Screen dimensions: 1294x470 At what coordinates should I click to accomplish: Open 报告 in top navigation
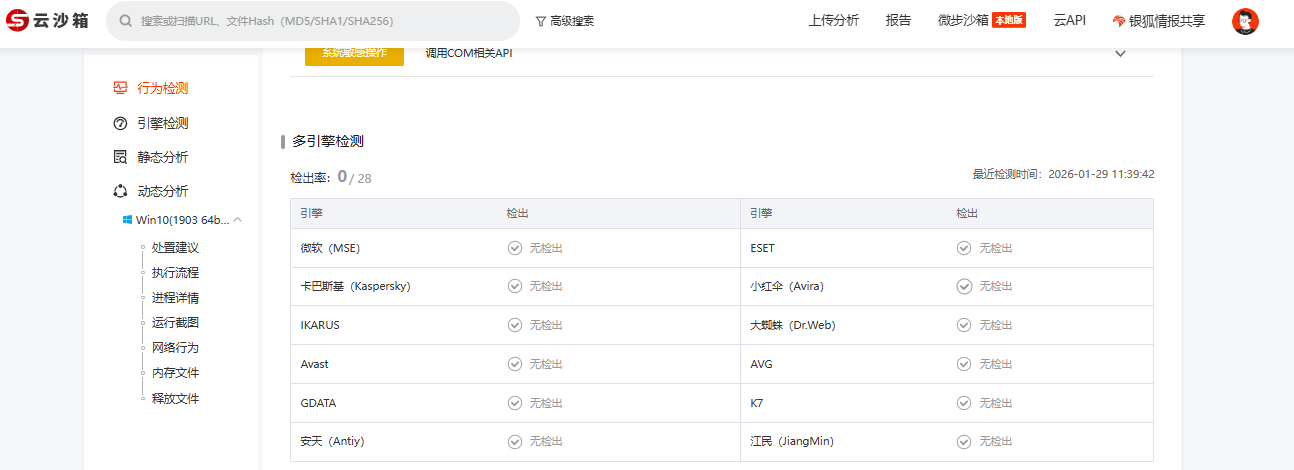[898, 20]
